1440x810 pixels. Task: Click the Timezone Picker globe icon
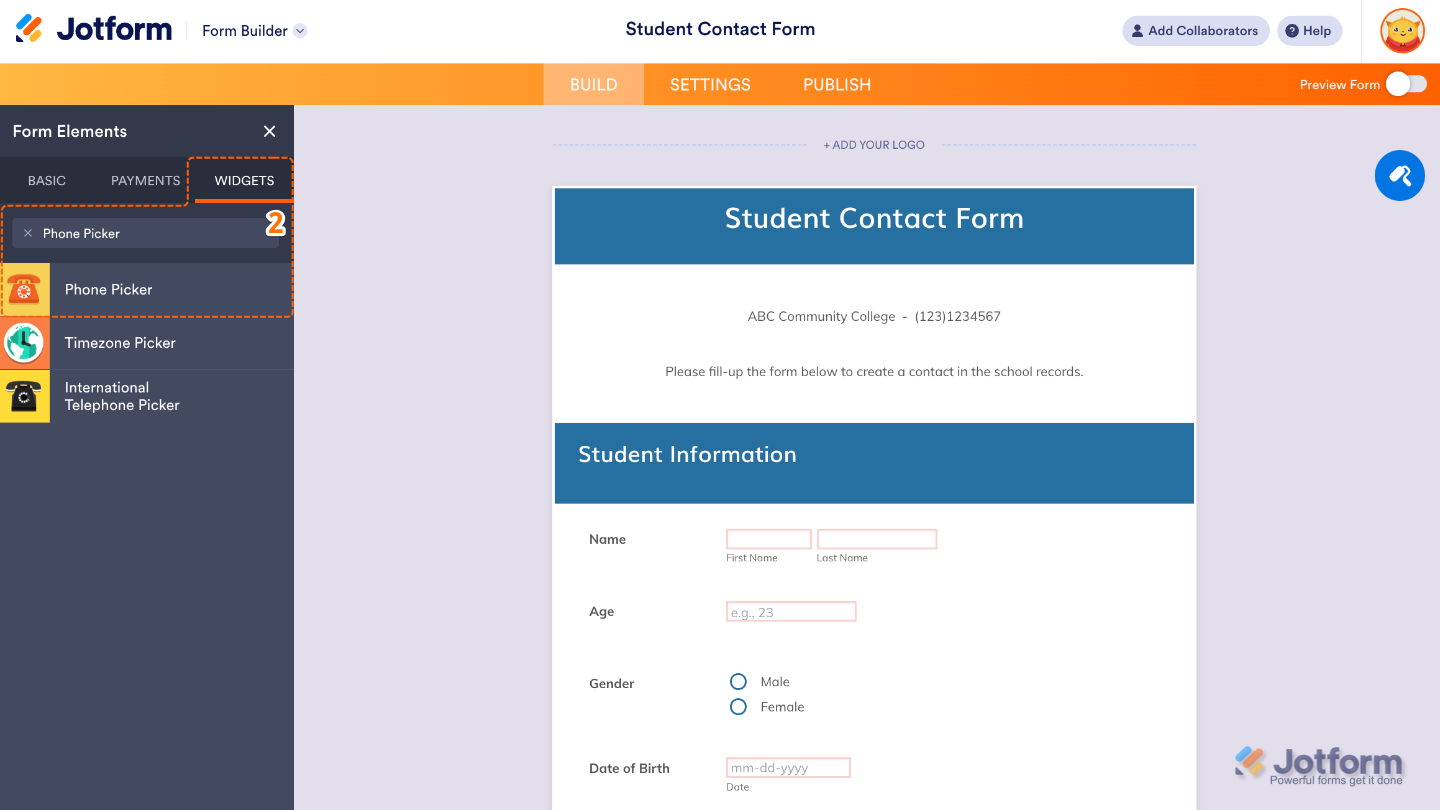[x=24, y=343]
